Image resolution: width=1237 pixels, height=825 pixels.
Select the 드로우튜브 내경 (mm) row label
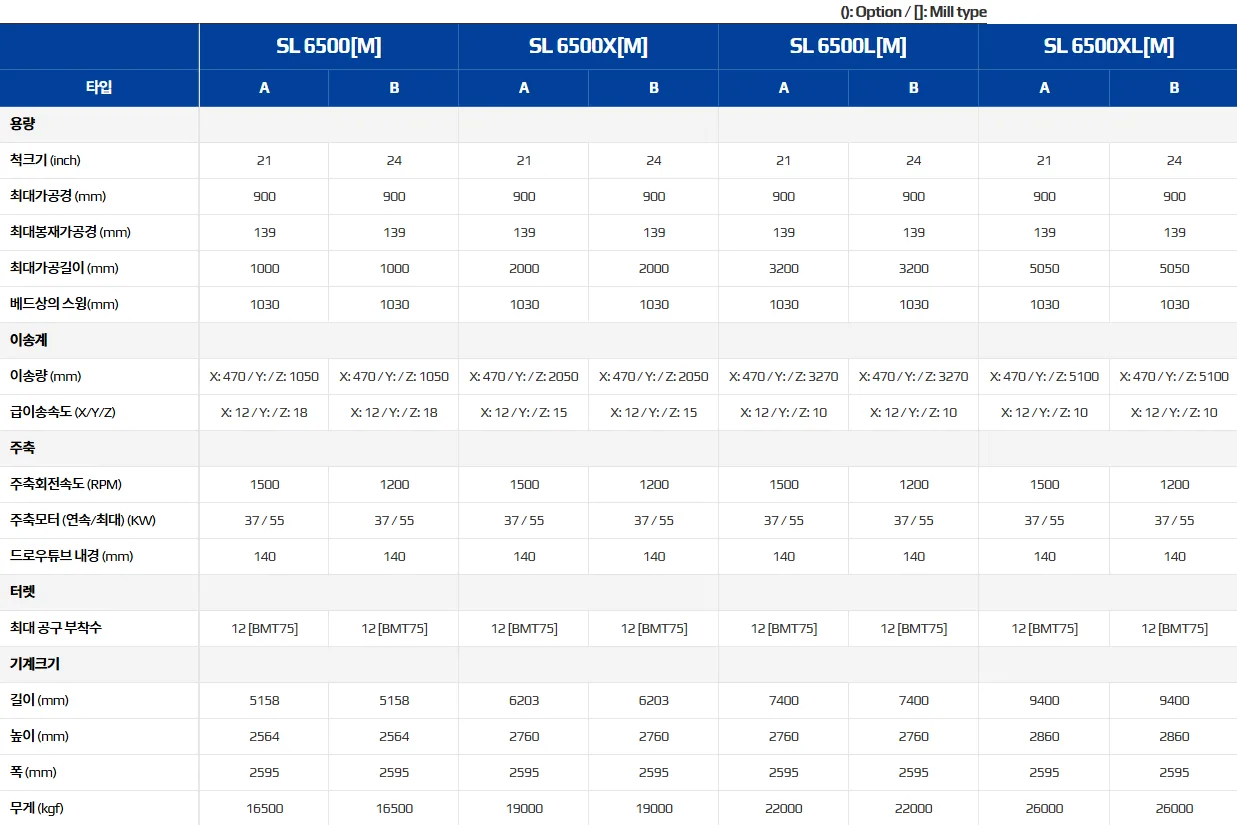click(71, 556)
